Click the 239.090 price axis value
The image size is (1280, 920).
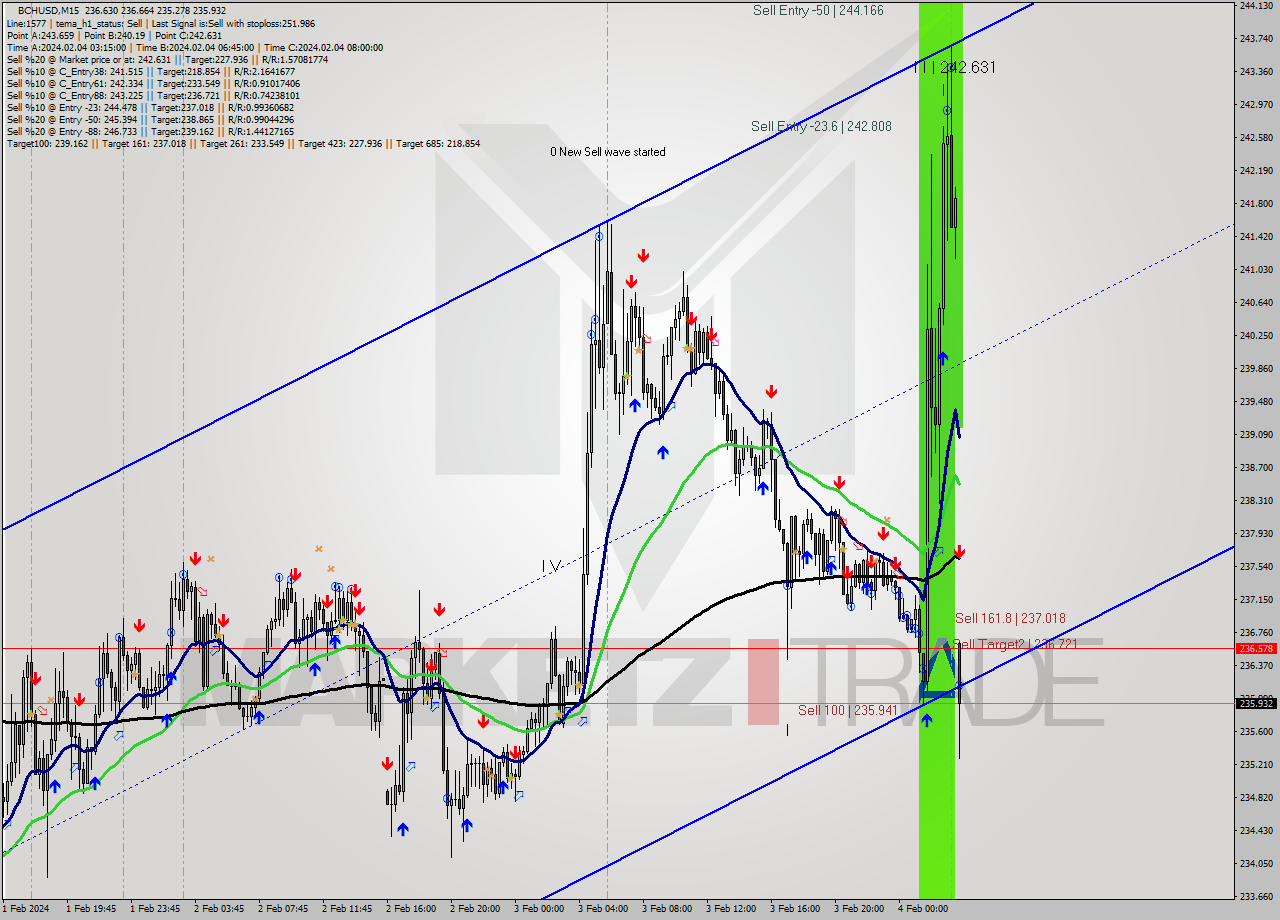coord(1256,434)
